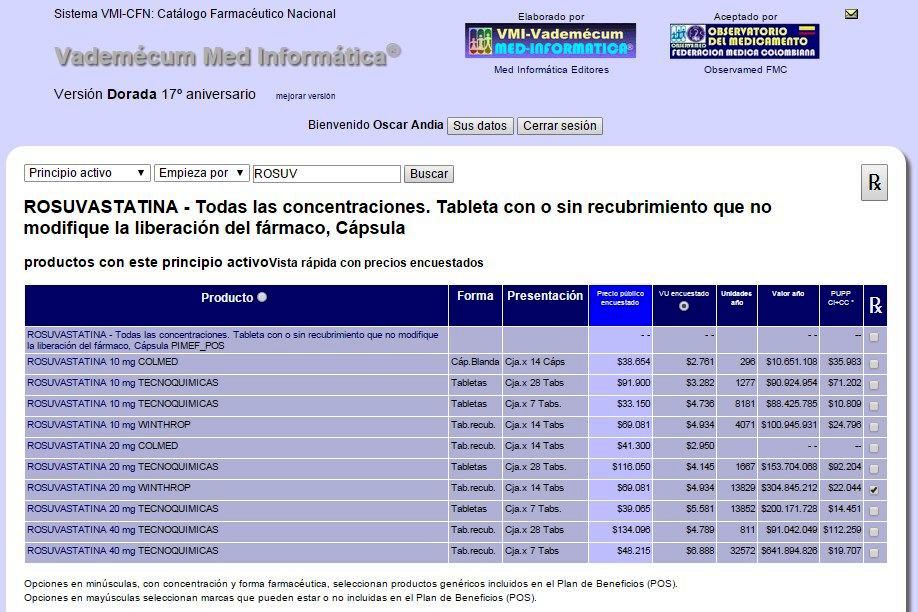The height and width of the screenshot is (612, 918).
Task: Click the envelope mail icon
Action: 852,14
